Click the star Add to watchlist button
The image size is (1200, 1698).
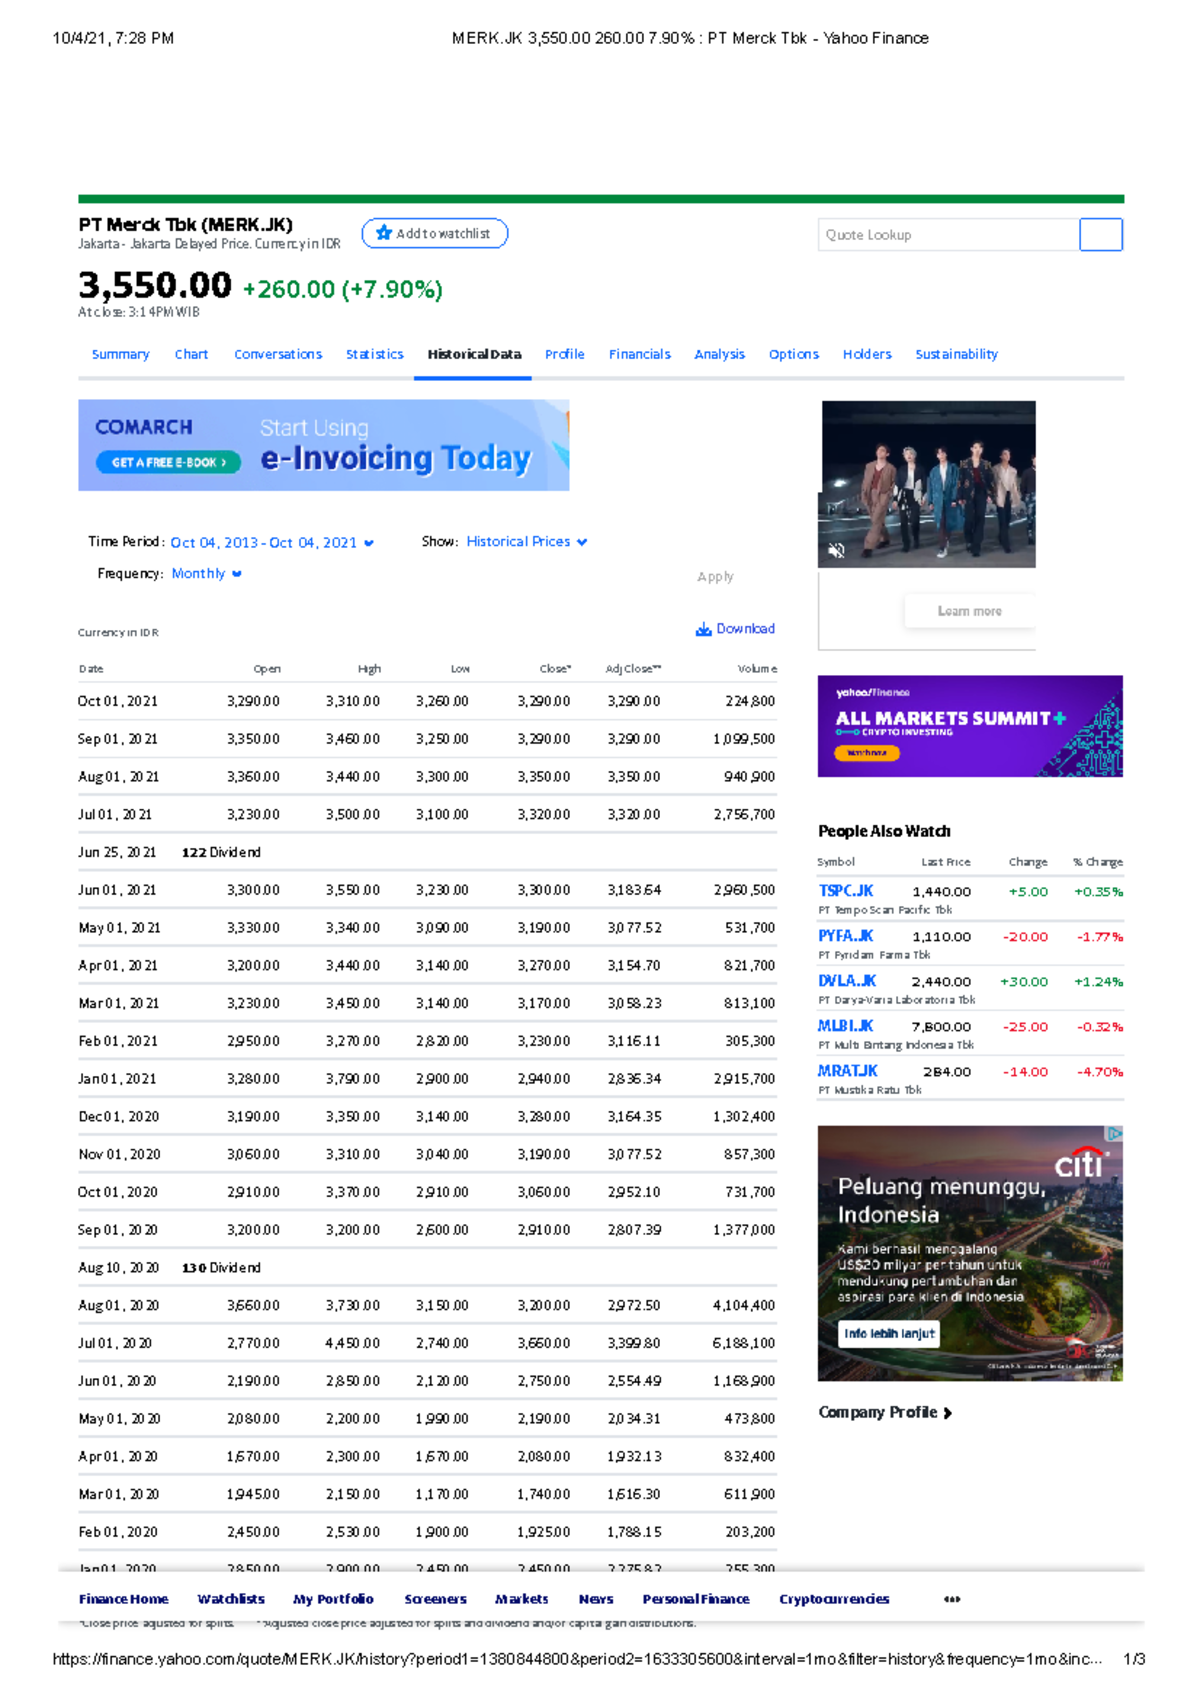[434, 233]
